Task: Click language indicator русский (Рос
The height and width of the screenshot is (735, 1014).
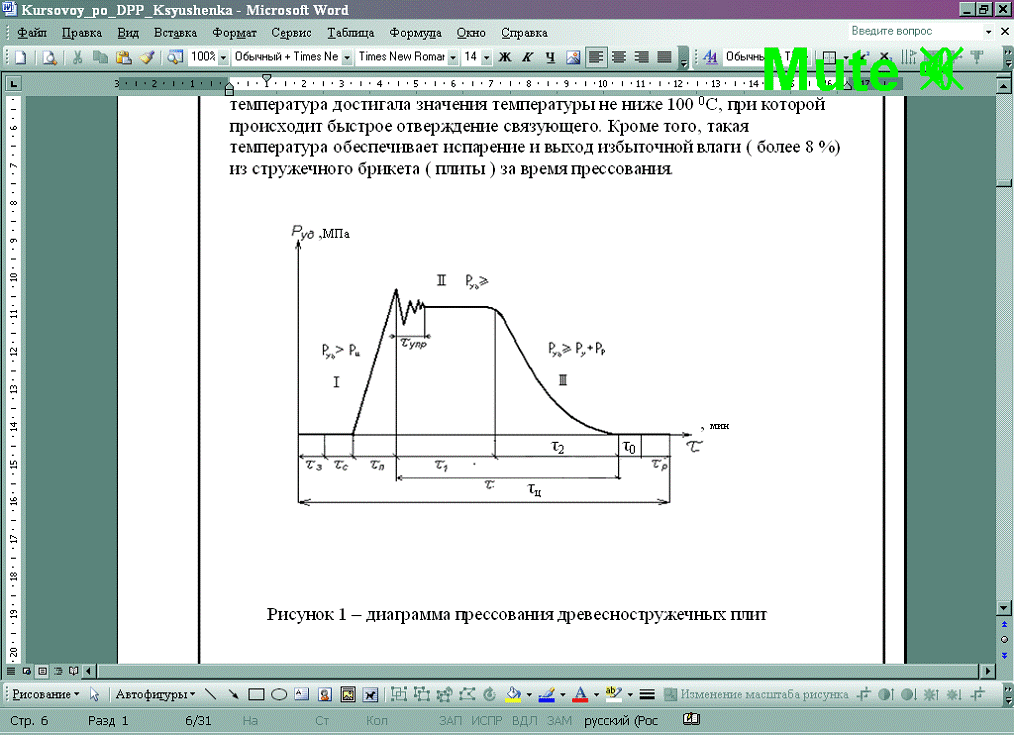Action: 621,720
